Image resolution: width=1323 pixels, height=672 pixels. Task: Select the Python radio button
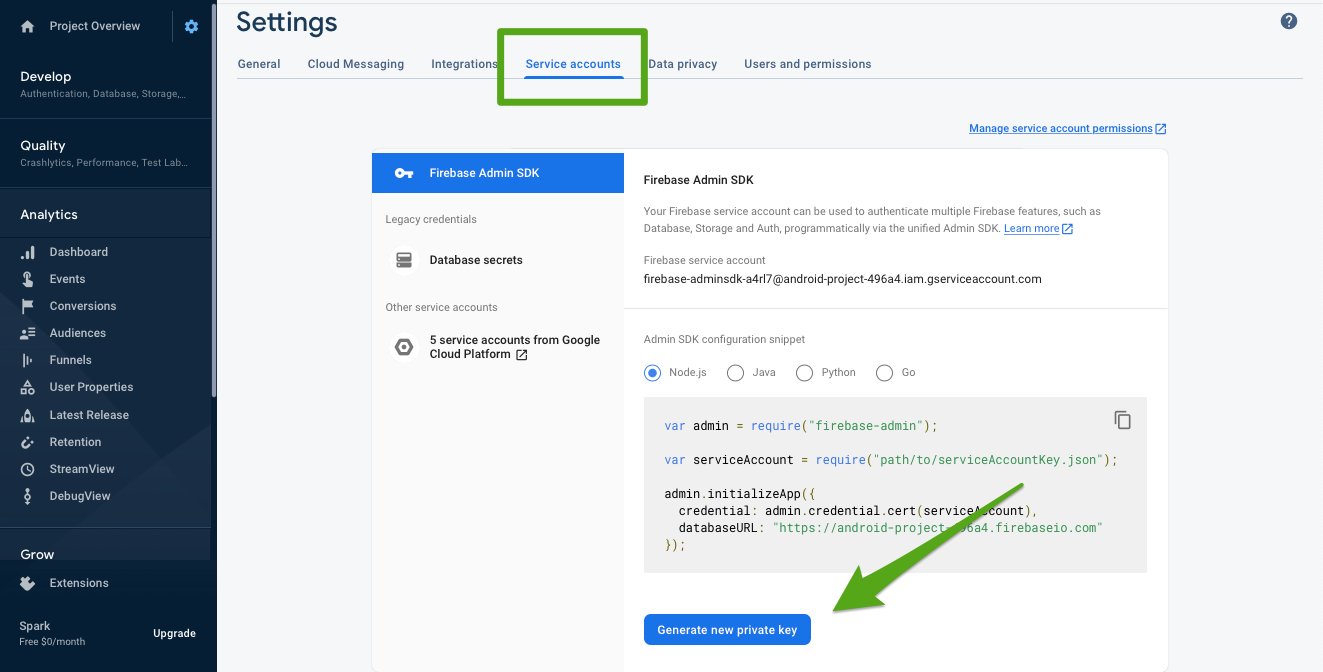804,373
